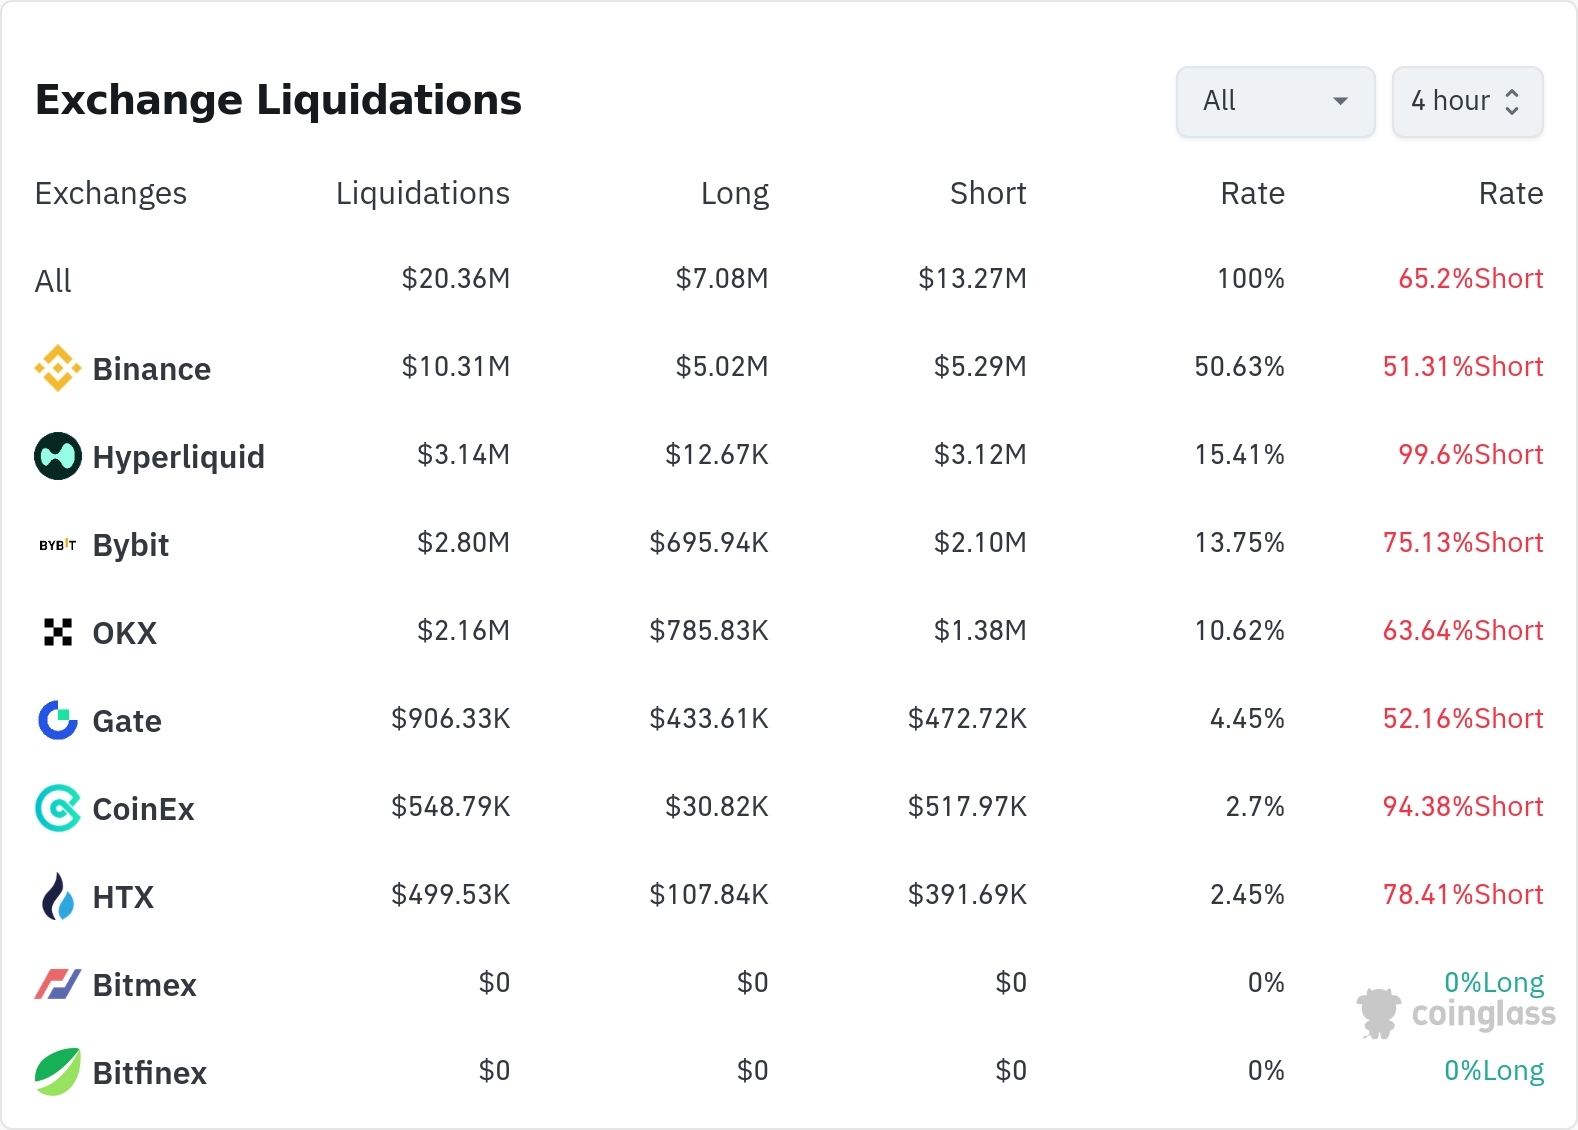Select the All exchanges total row
Viewport: 1578px width, 1130px height.
coord(54,281)
